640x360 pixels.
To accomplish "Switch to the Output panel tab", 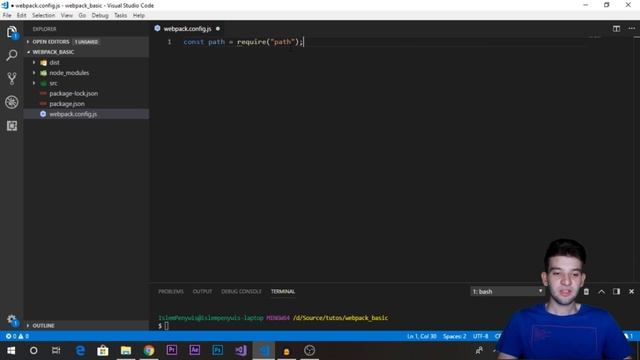I will coord(202,291).
